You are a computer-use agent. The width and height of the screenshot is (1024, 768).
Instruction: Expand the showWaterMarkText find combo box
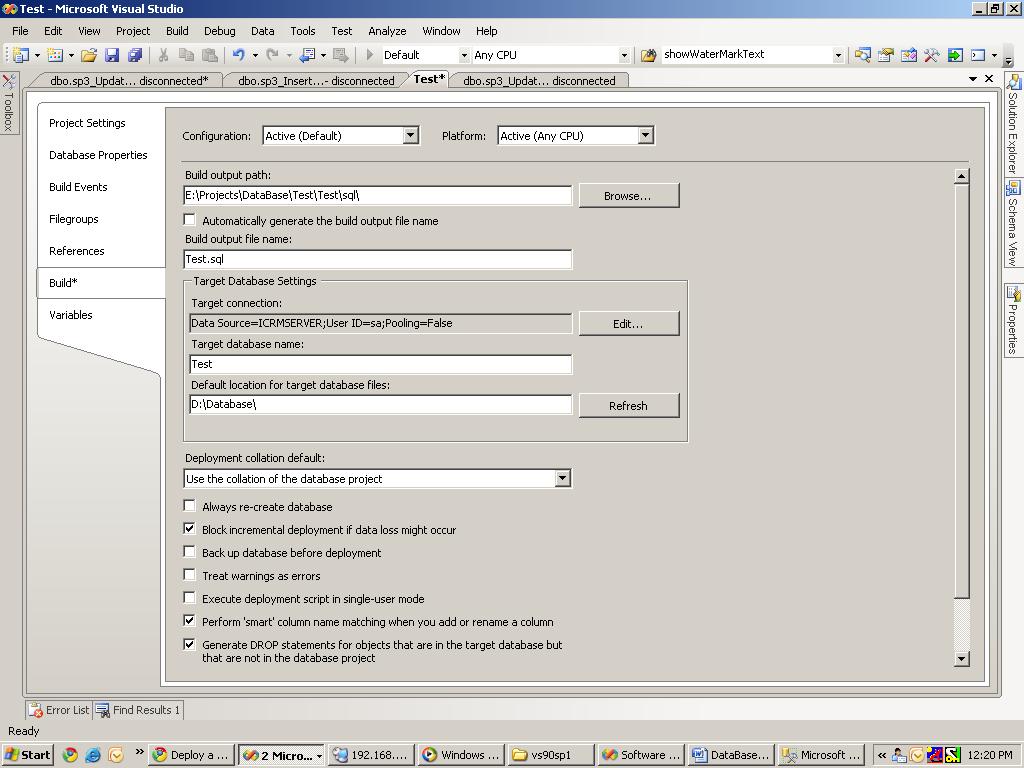point(838,56)
